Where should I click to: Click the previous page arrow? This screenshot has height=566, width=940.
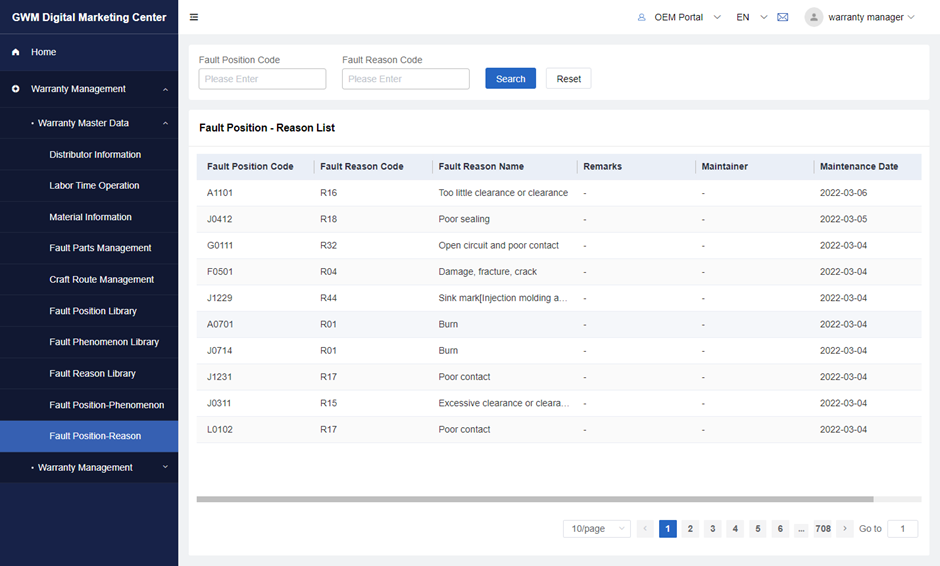[x=645, y=528]
